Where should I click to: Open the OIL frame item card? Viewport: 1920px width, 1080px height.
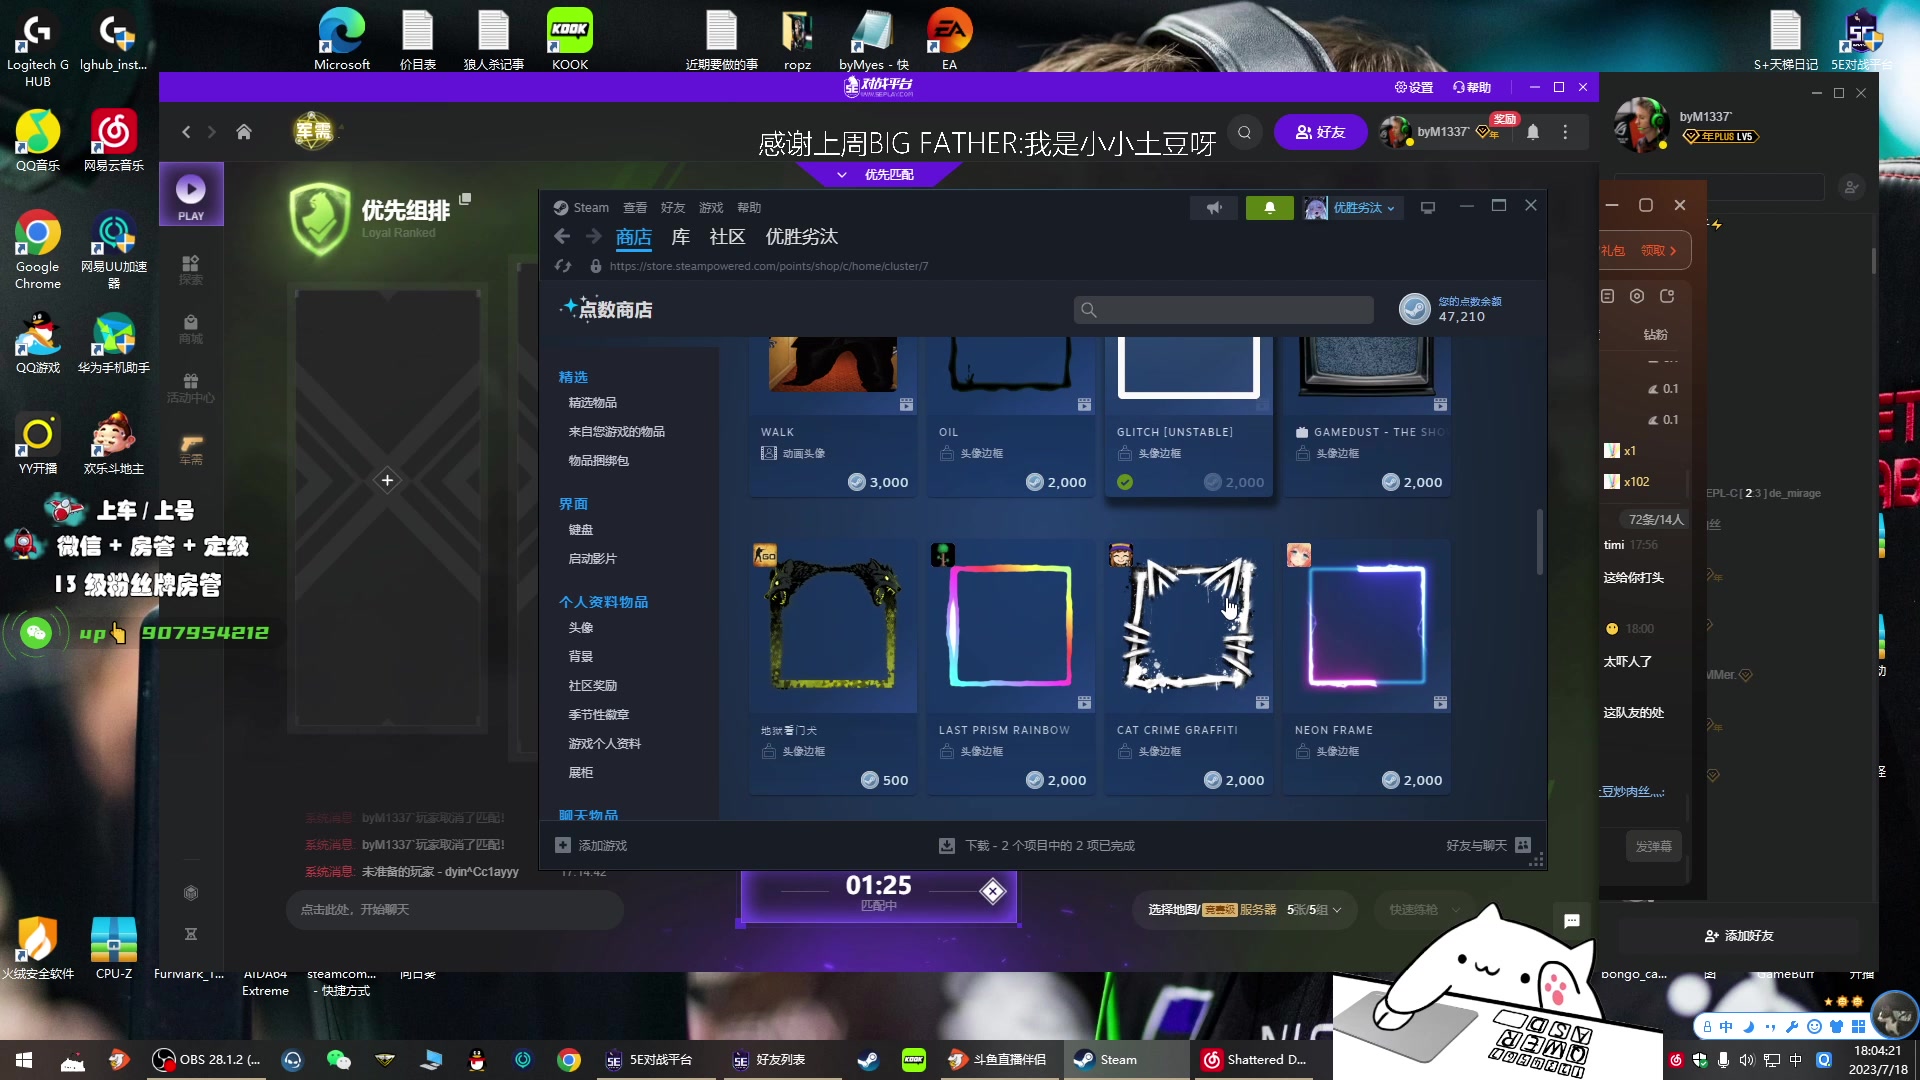[x=1011, y=417]
